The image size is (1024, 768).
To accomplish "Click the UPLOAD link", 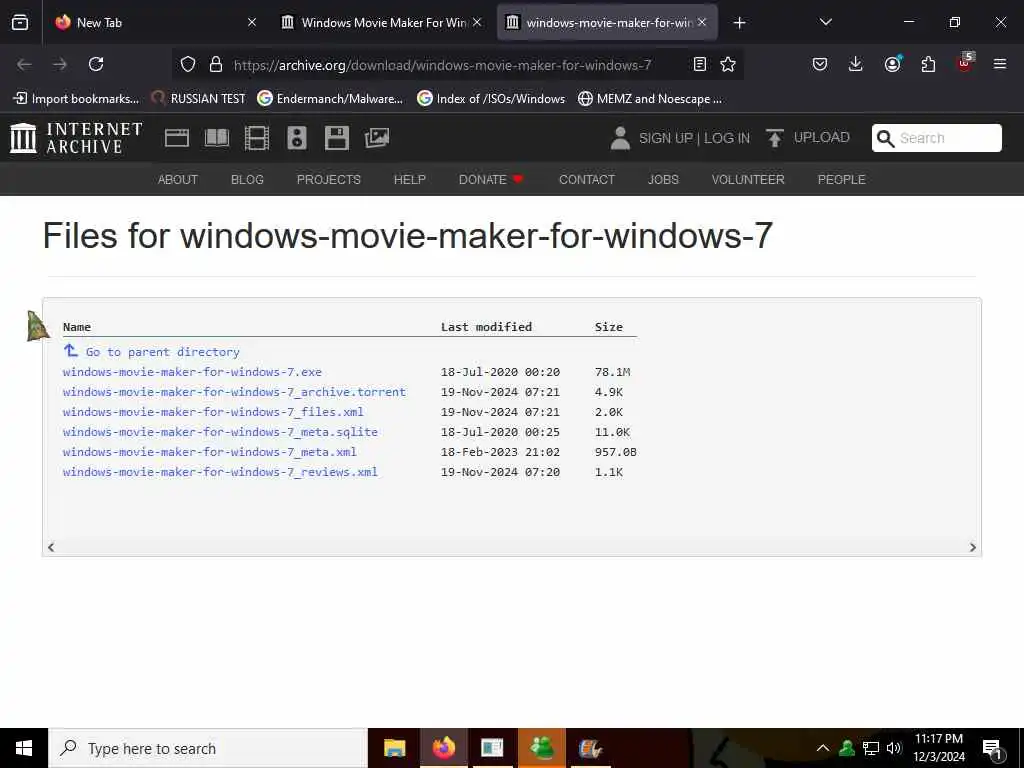I will [x=822, y=137].
